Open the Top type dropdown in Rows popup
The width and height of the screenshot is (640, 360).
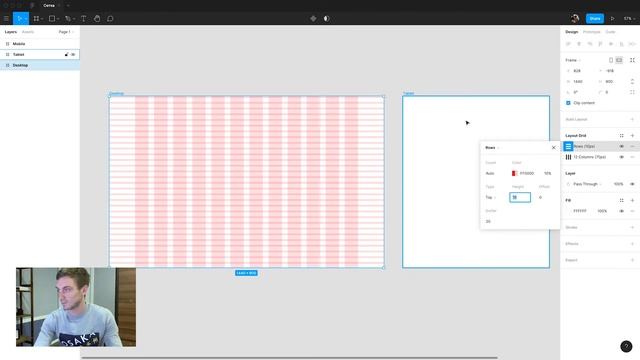[x=491, y=198]
